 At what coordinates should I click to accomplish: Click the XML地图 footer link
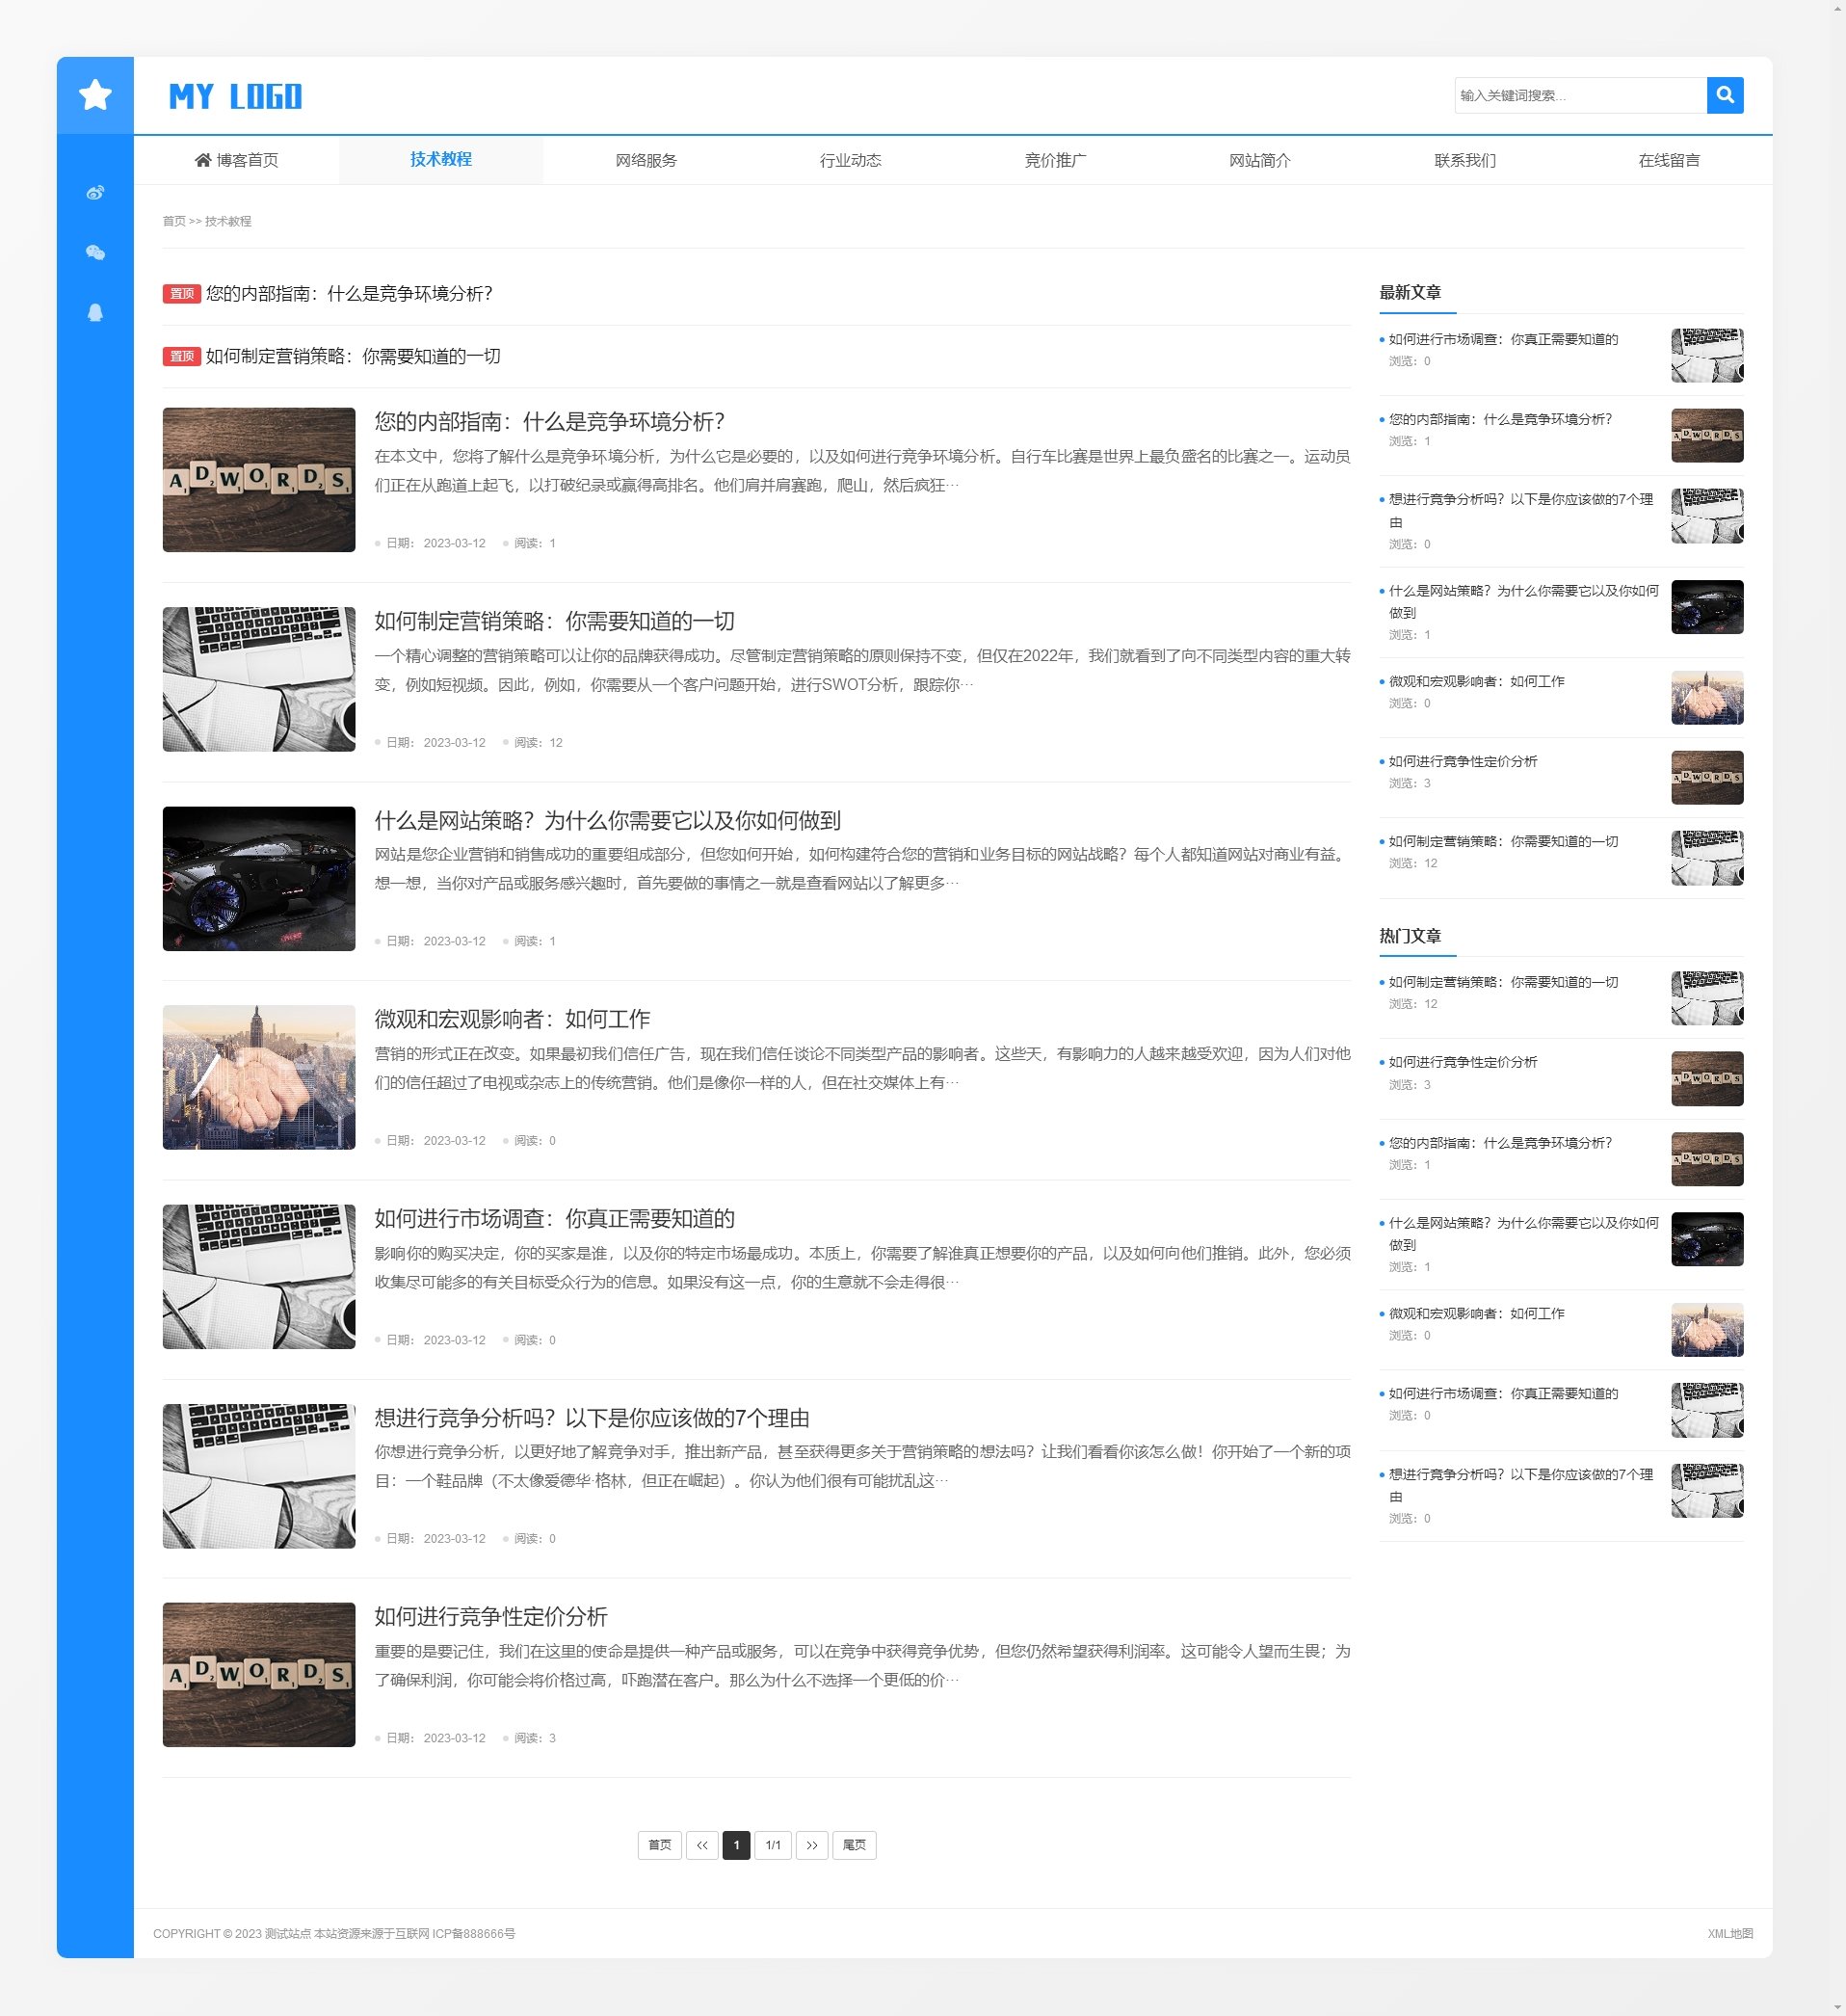pyautogui.click(x=1729, y=1933)
